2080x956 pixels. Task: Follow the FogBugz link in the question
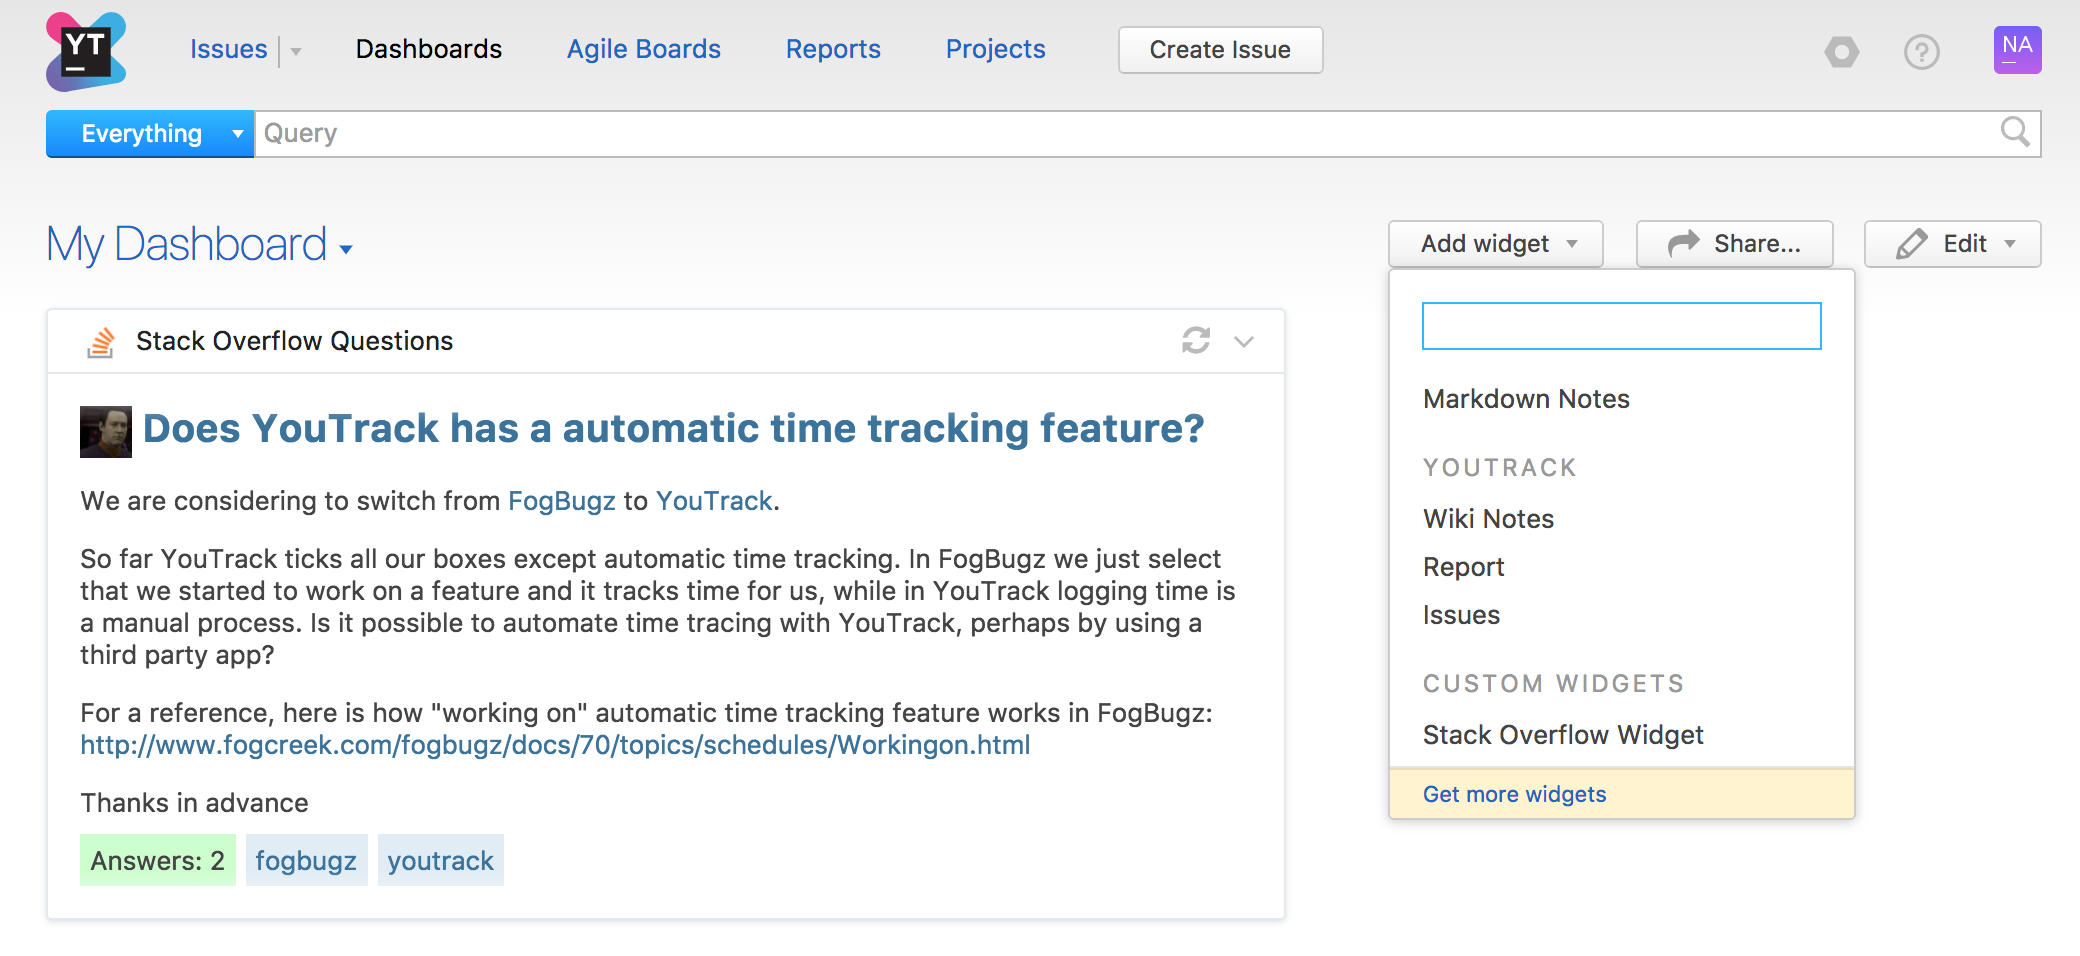562,501
